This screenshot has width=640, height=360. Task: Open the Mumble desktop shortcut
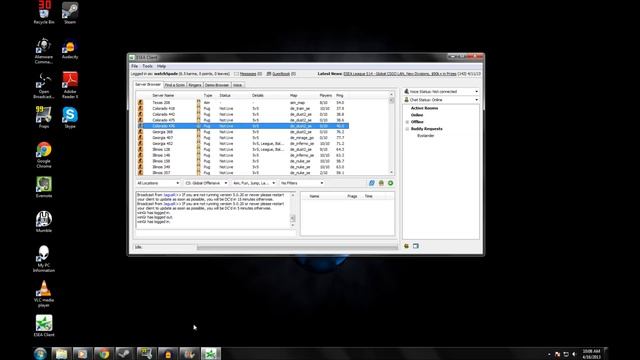click(44, 222)
